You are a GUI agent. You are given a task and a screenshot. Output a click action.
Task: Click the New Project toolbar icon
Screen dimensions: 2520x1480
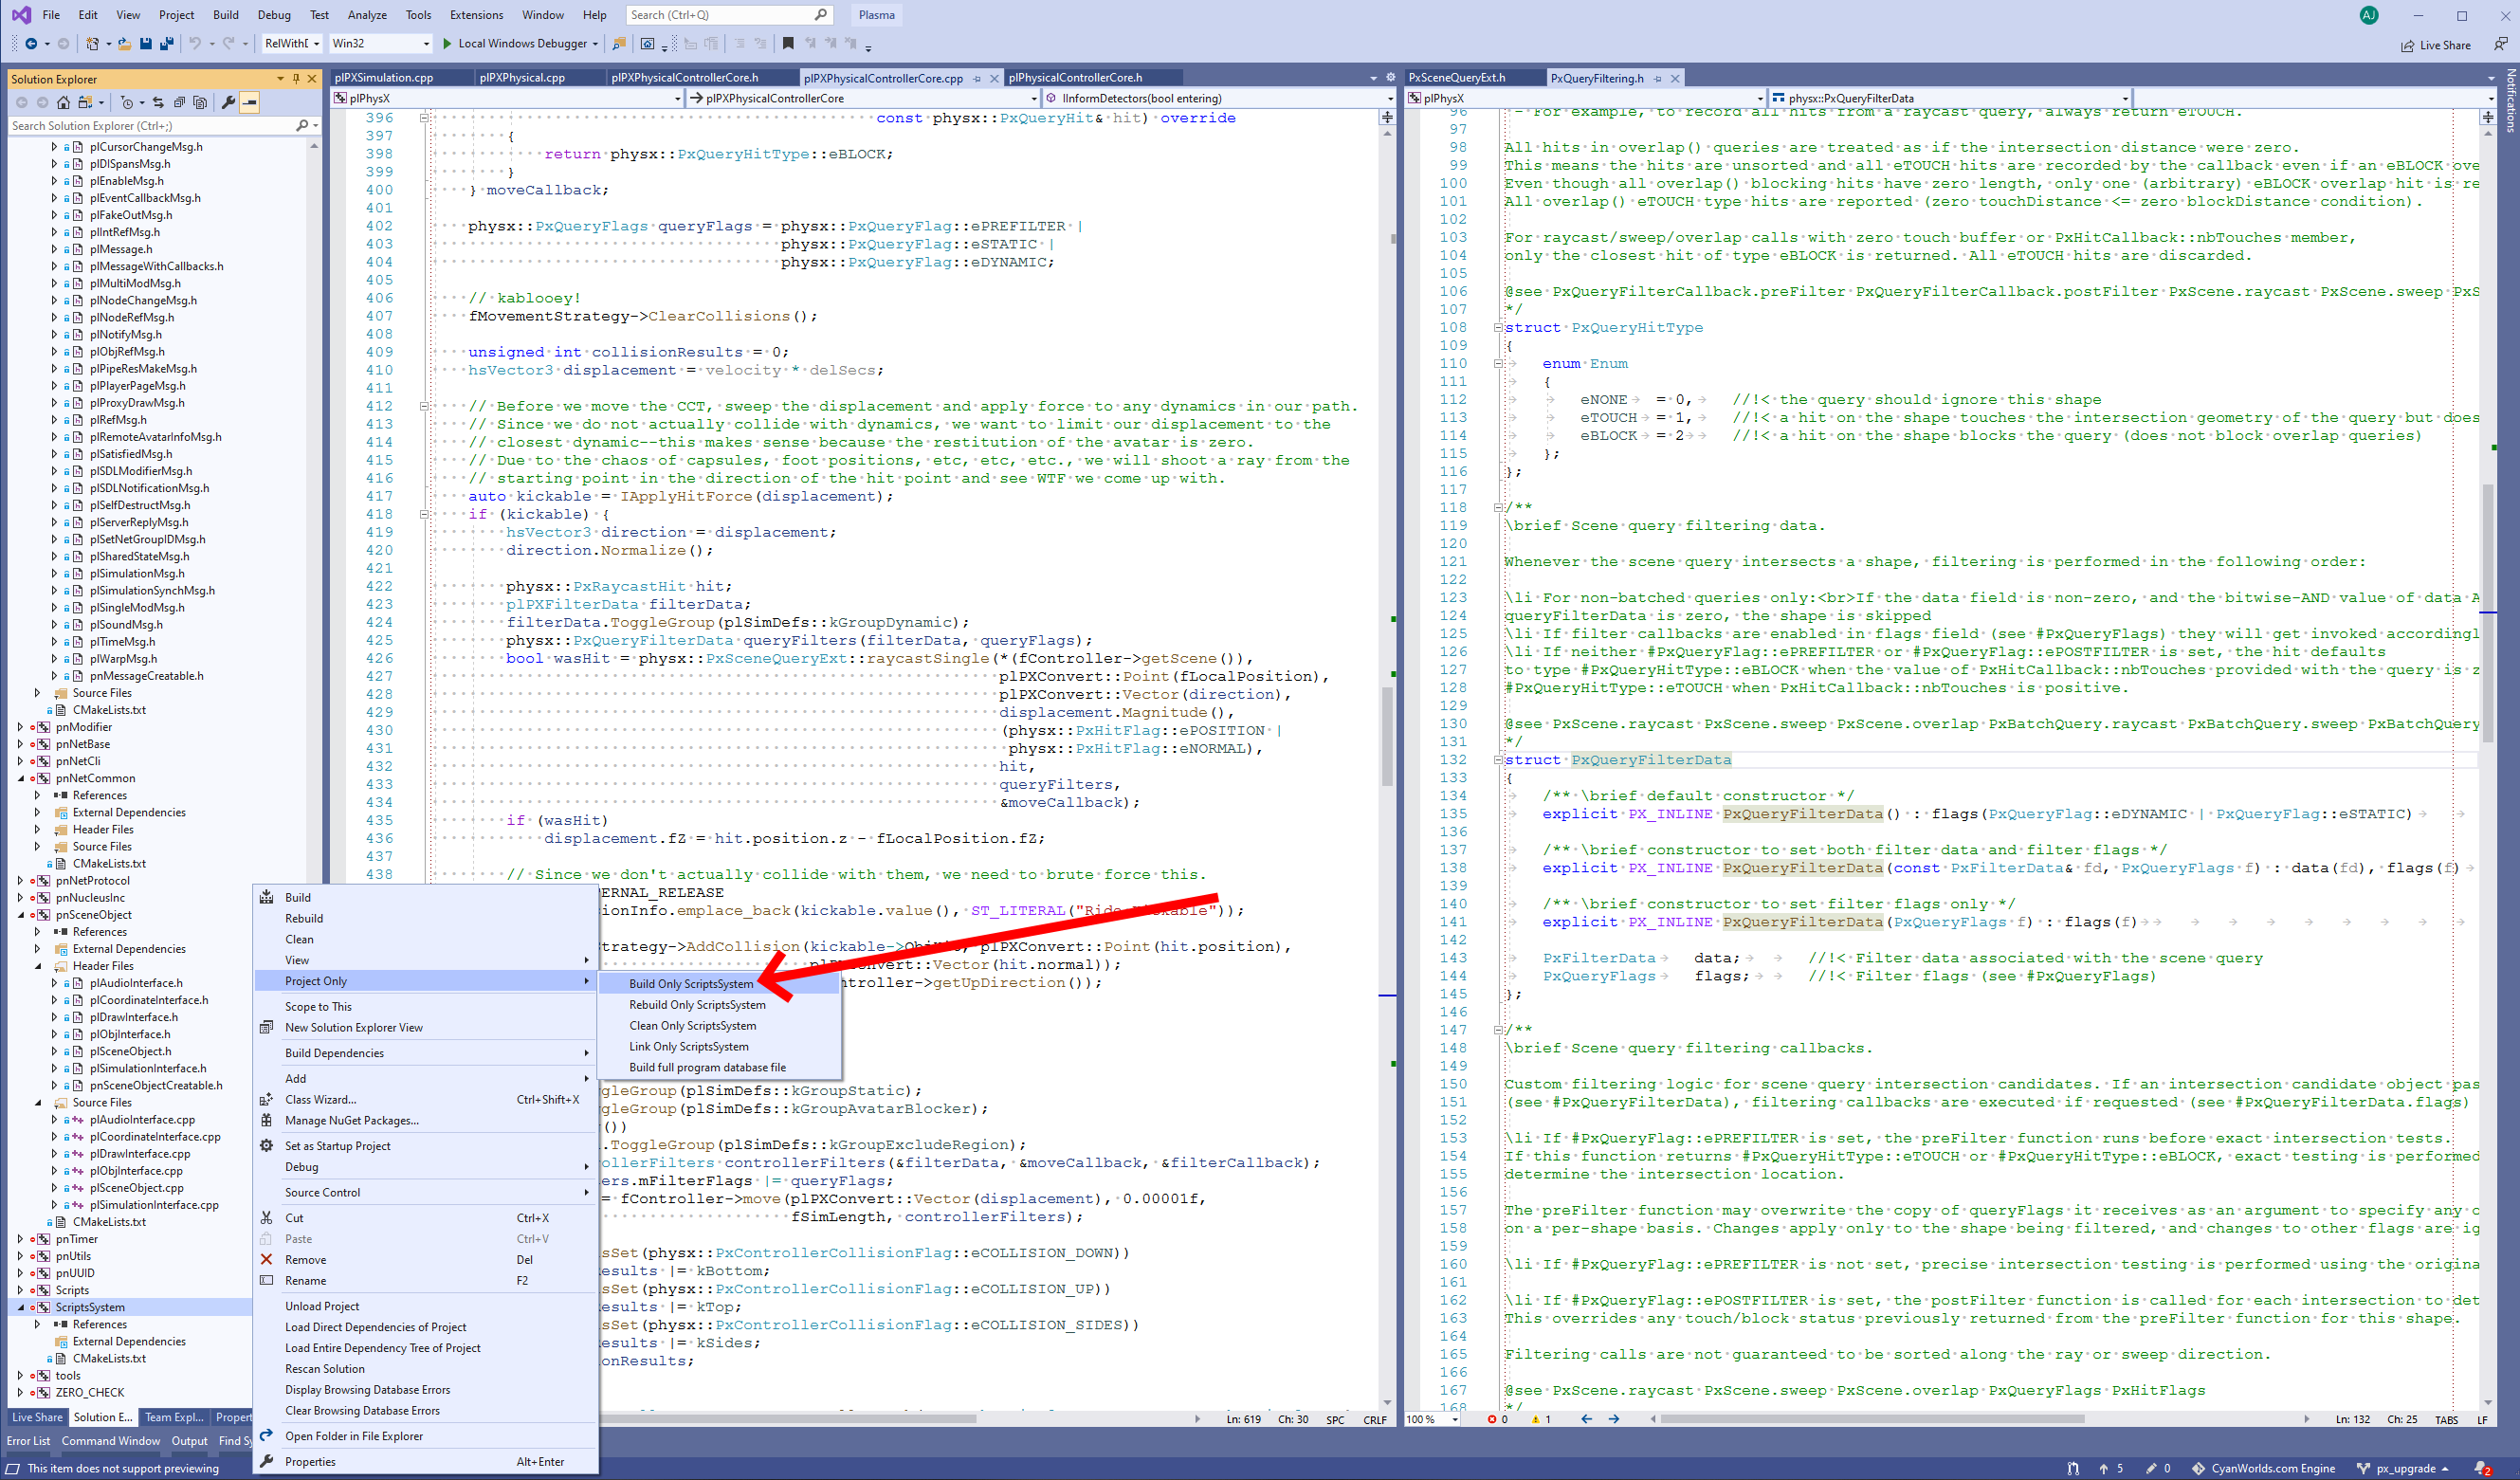92,43
